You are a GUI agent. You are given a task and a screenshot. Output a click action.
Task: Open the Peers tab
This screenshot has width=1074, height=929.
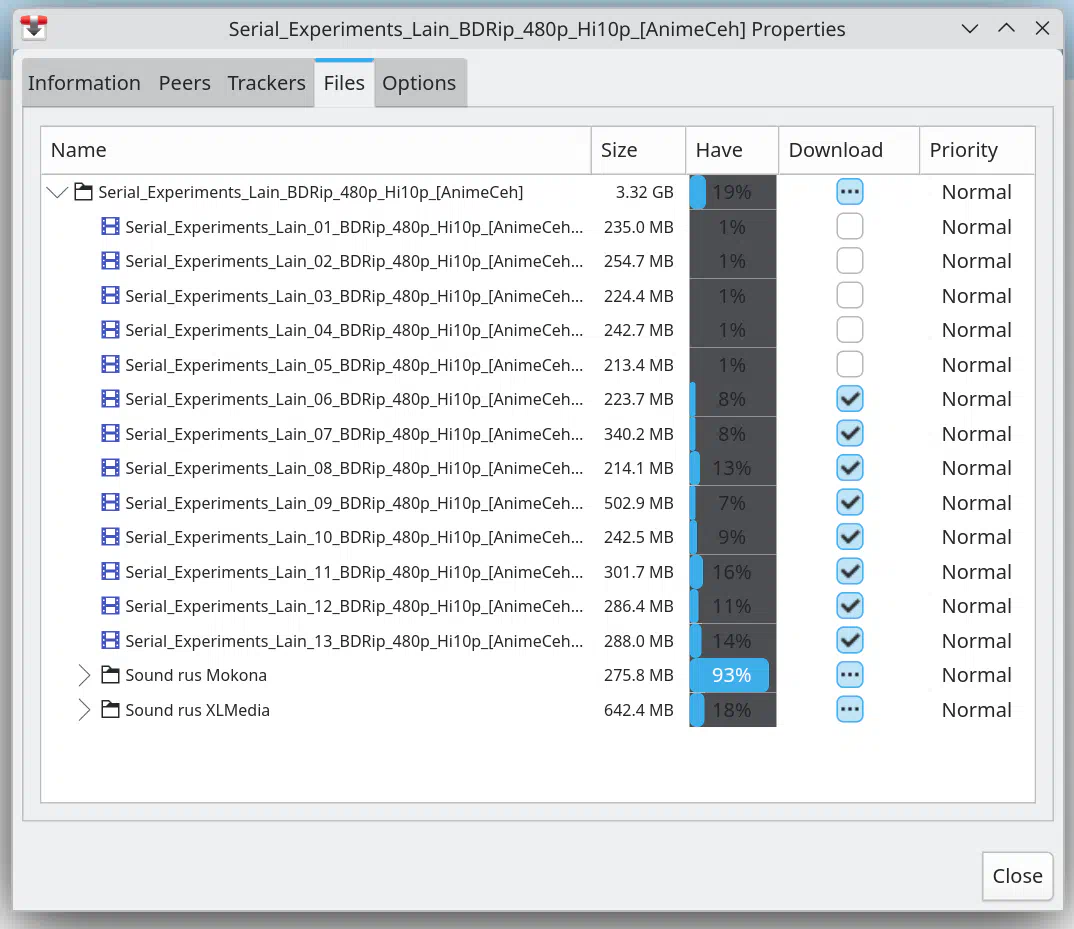pyautogui.click(x=184, y=83)
